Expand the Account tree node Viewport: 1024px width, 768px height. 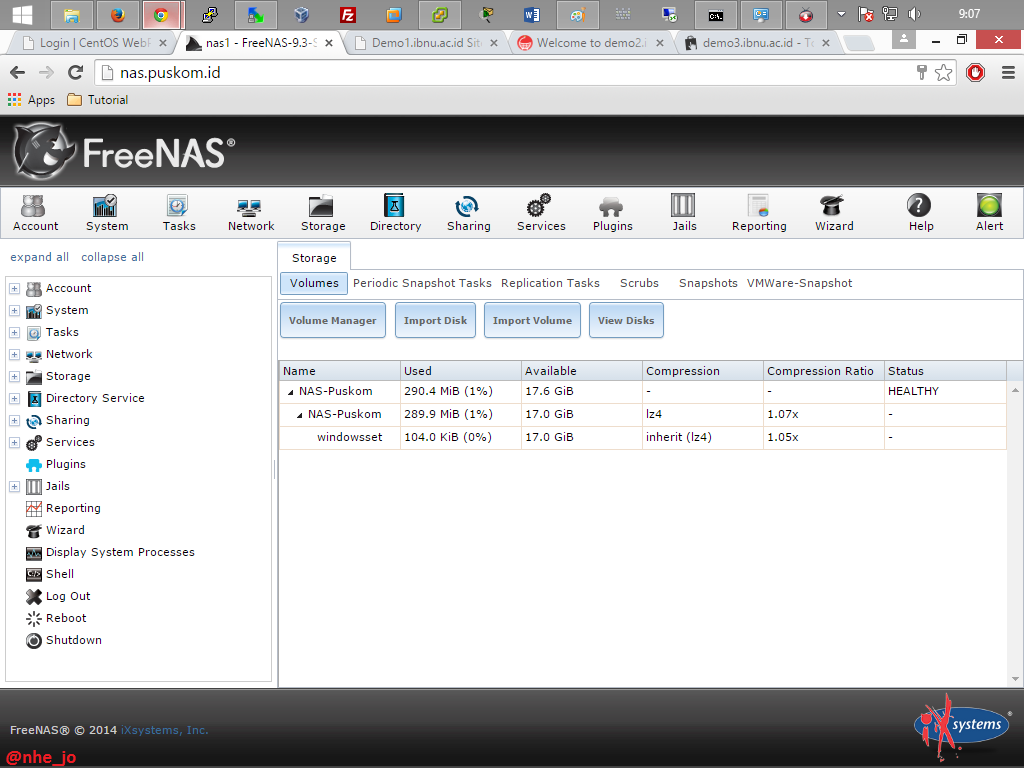(x=14, y=289)
